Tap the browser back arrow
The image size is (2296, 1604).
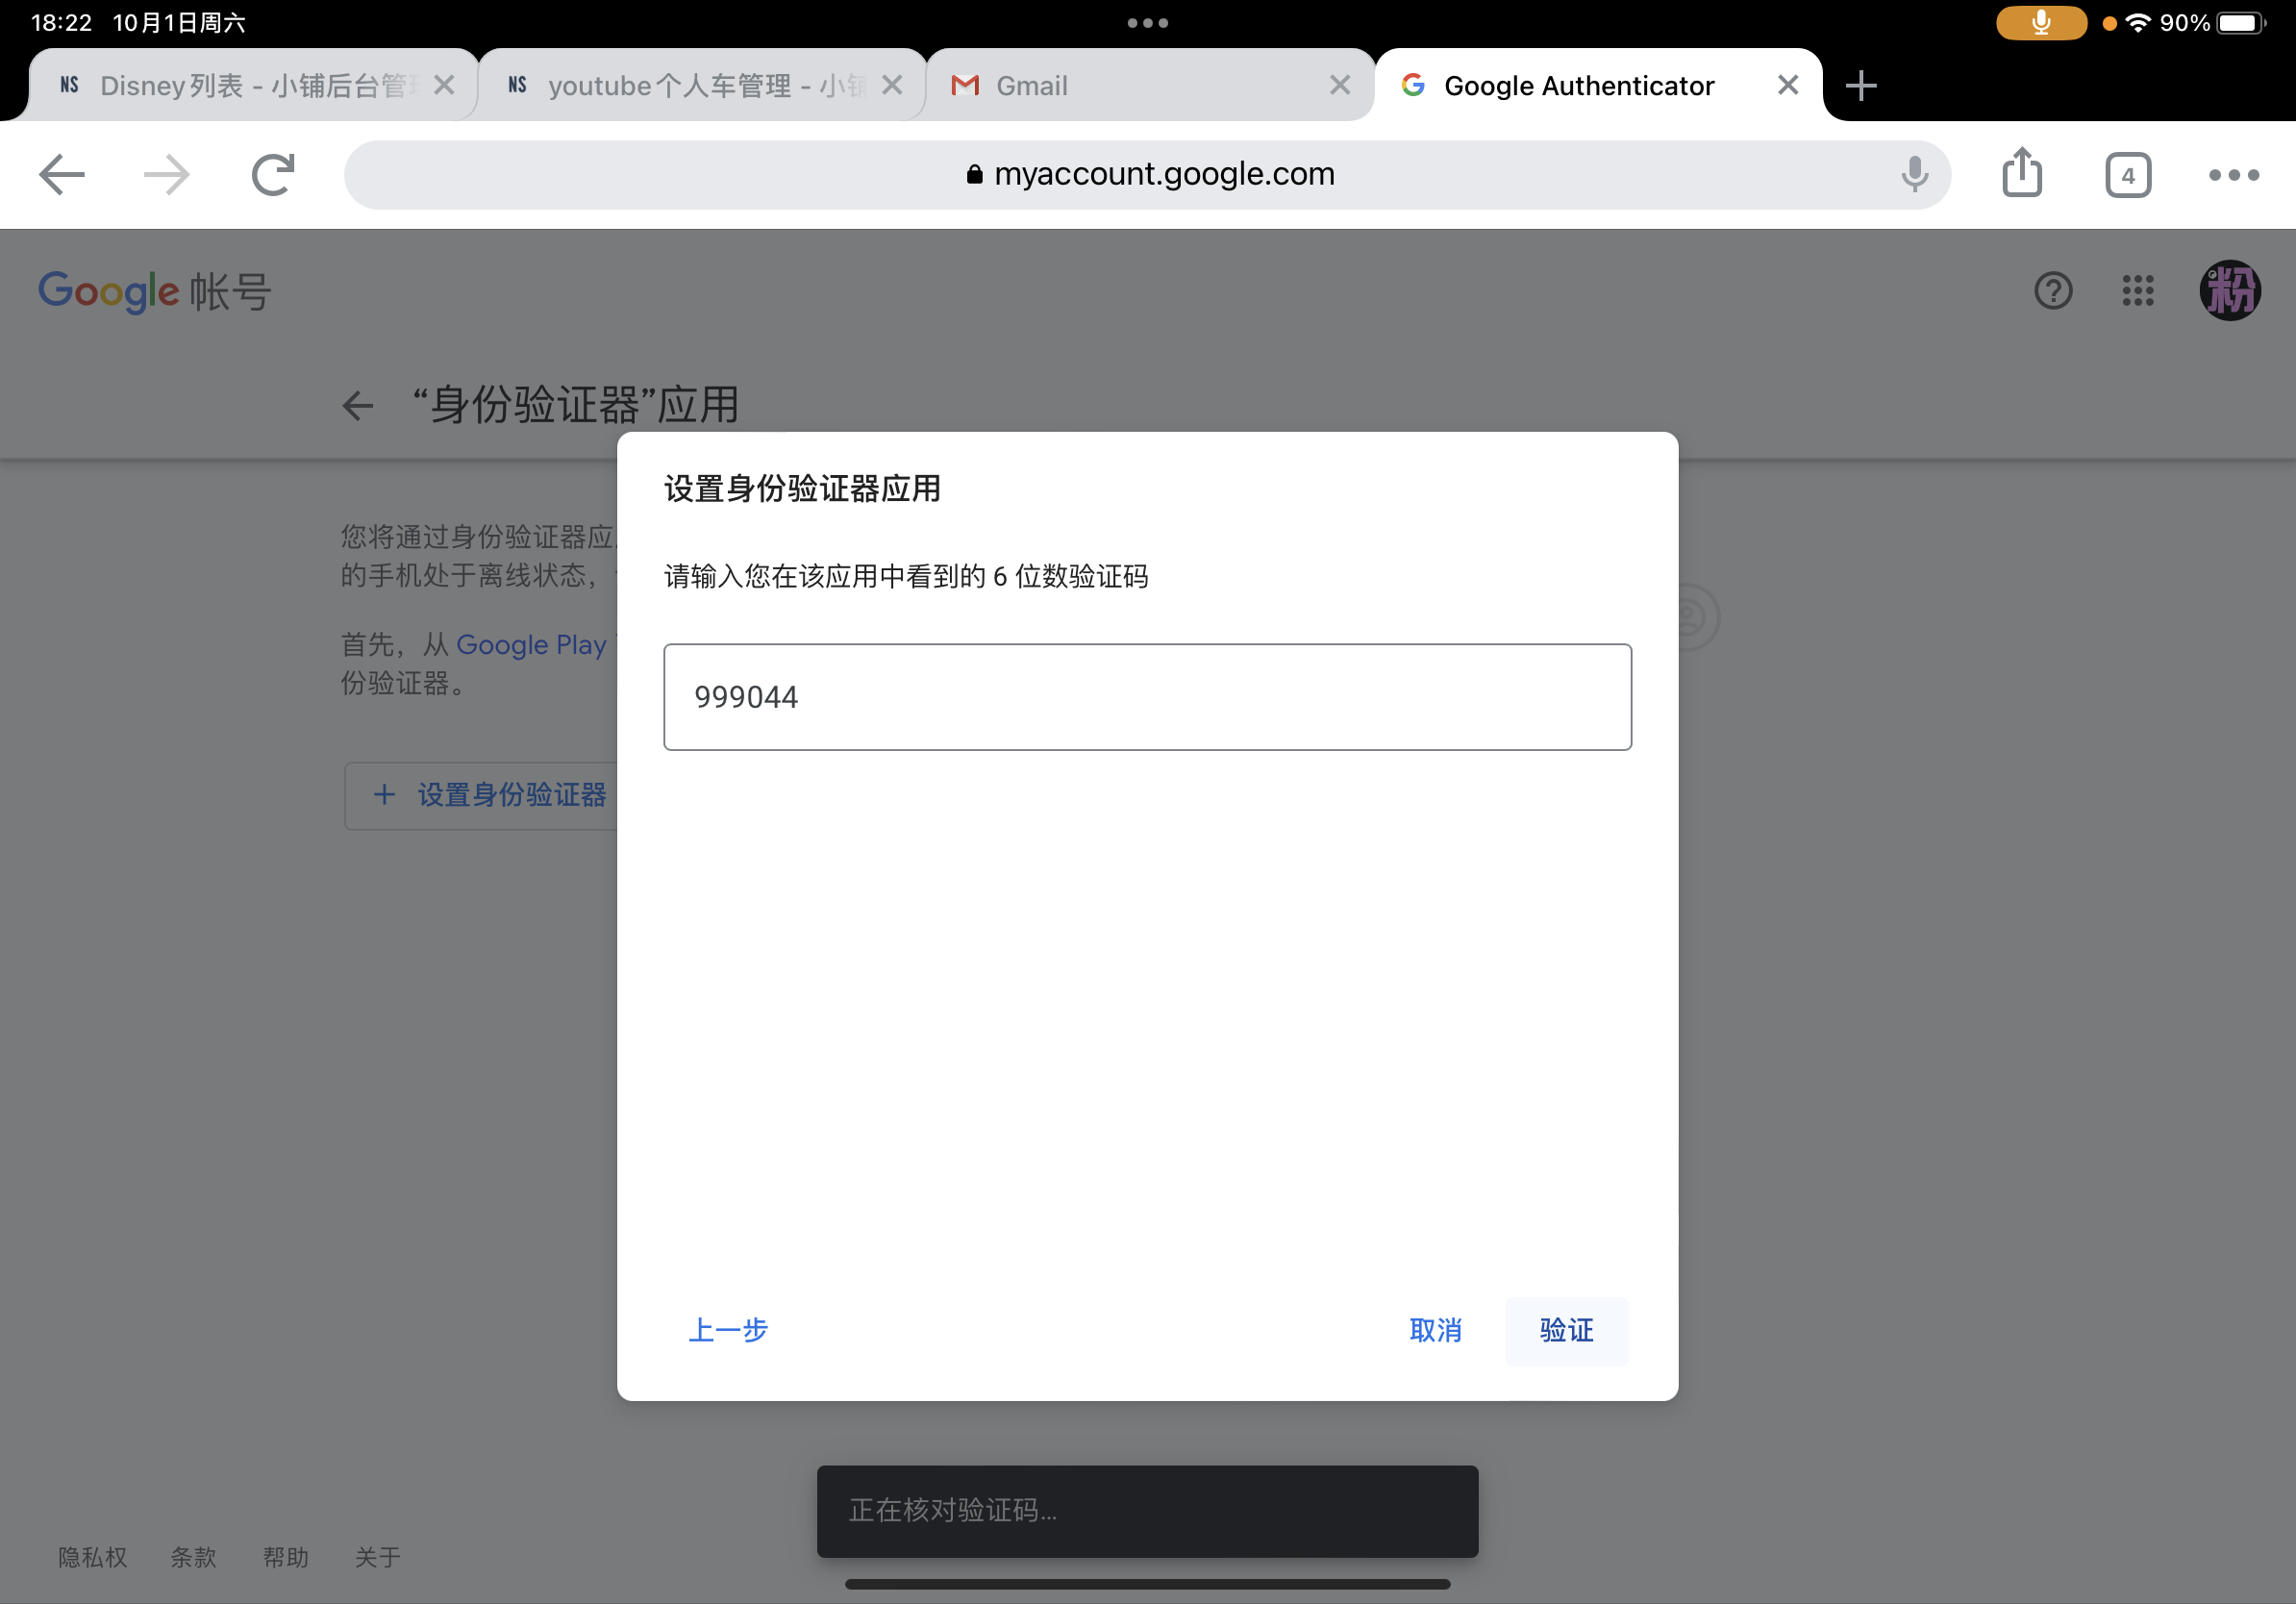click(x=62, y=175)
